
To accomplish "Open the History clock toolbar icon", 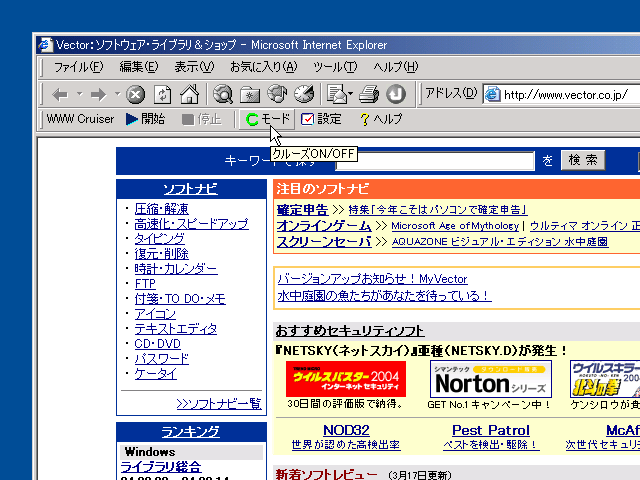I will point(304,94).
